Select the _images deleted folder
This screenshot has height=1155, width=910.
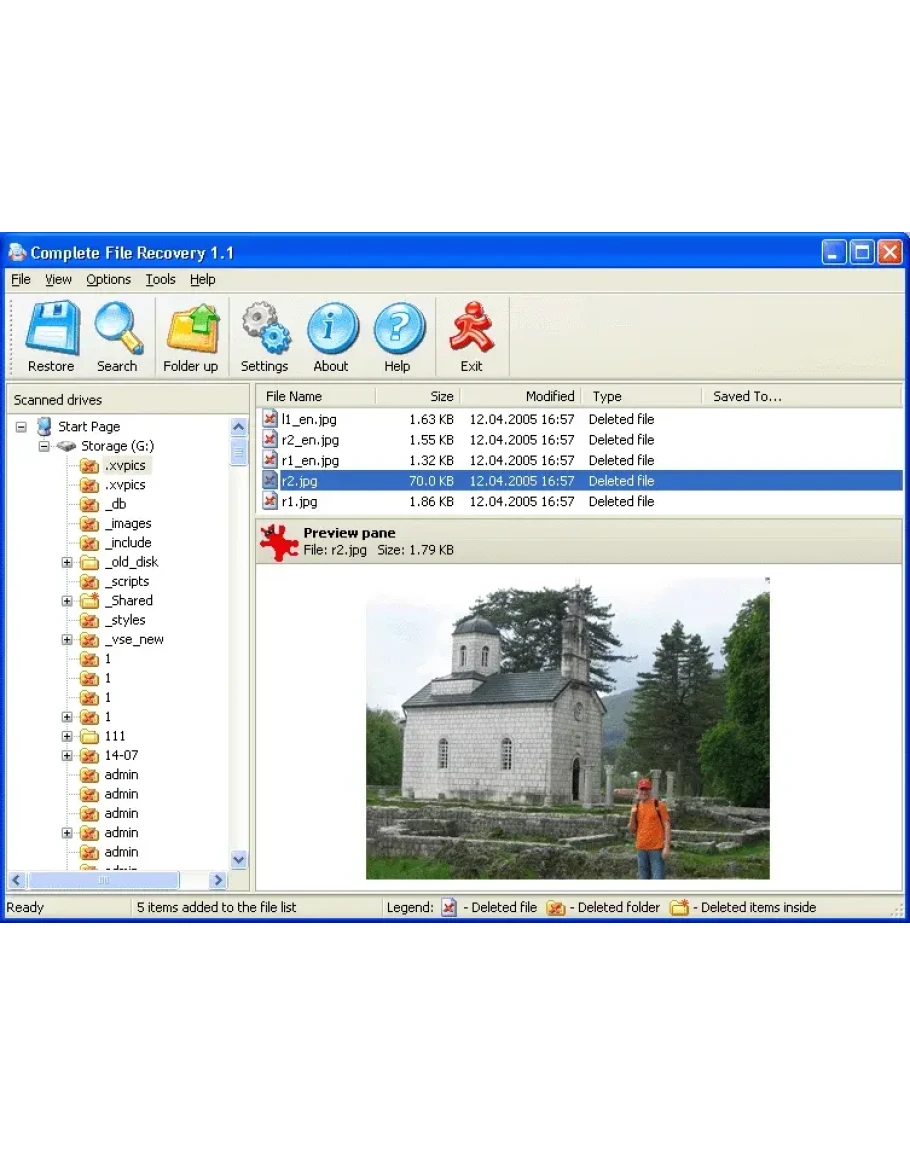tap(127, 523)
